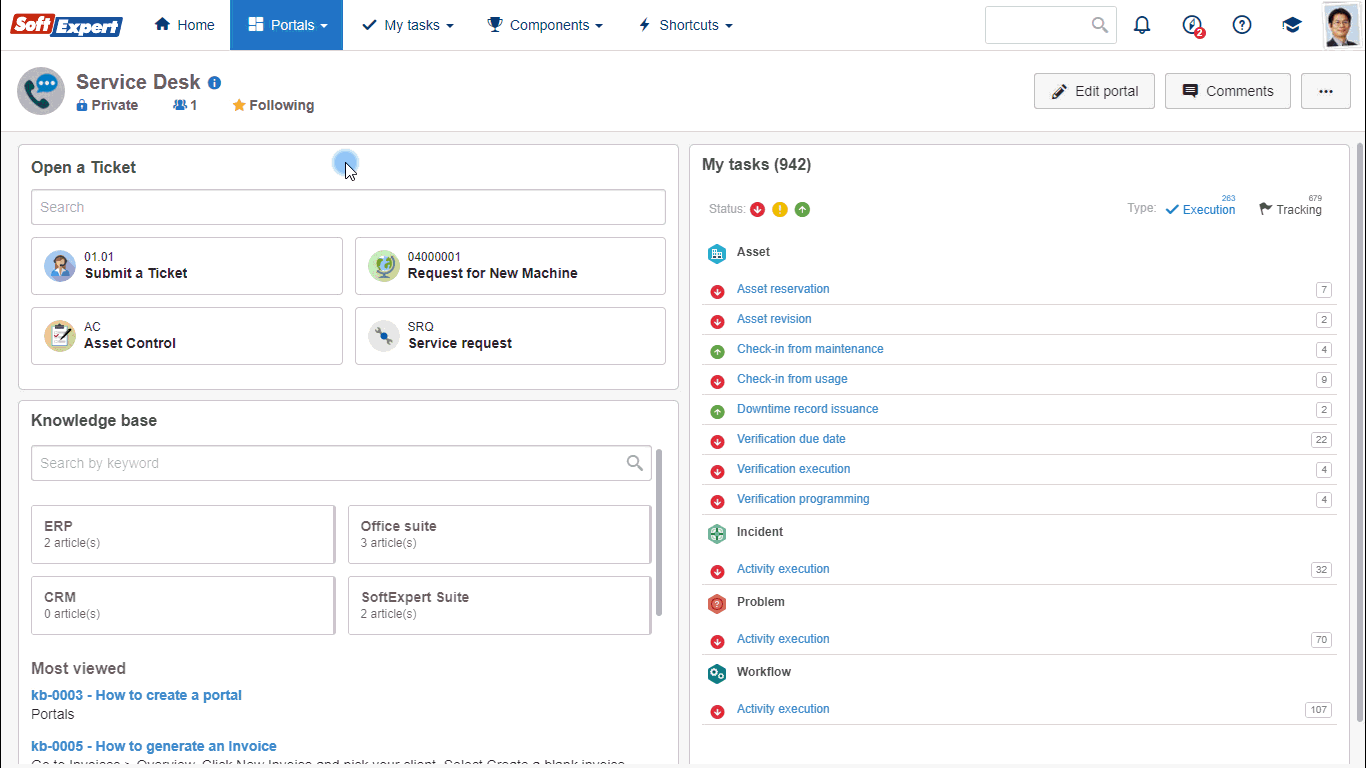Click the Knowledge base scrollbar
Viewport: 1366px width, 768px height.
(x=659, y=533)
